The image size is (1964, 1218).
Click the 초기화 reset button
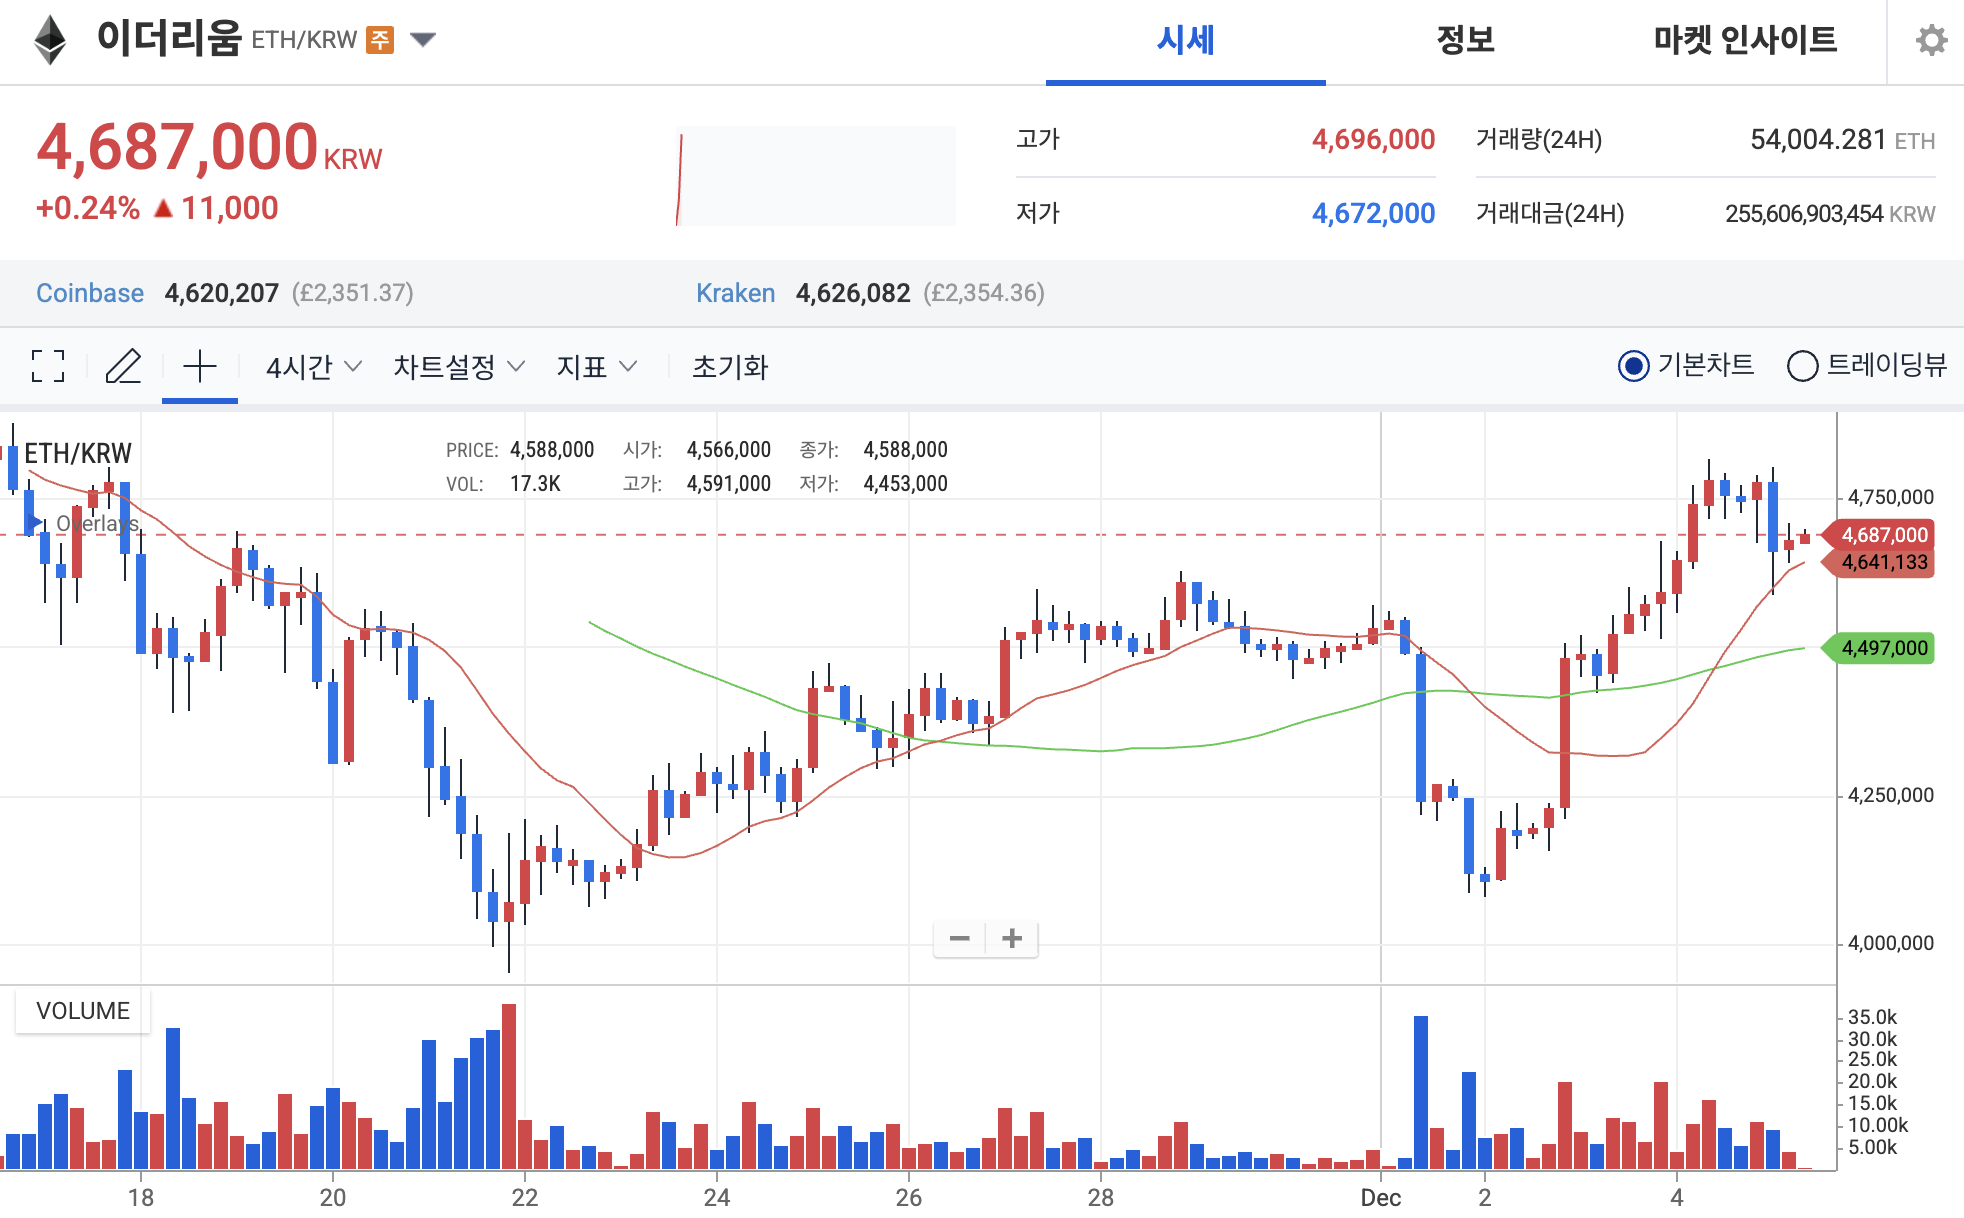tap(729, 367)
